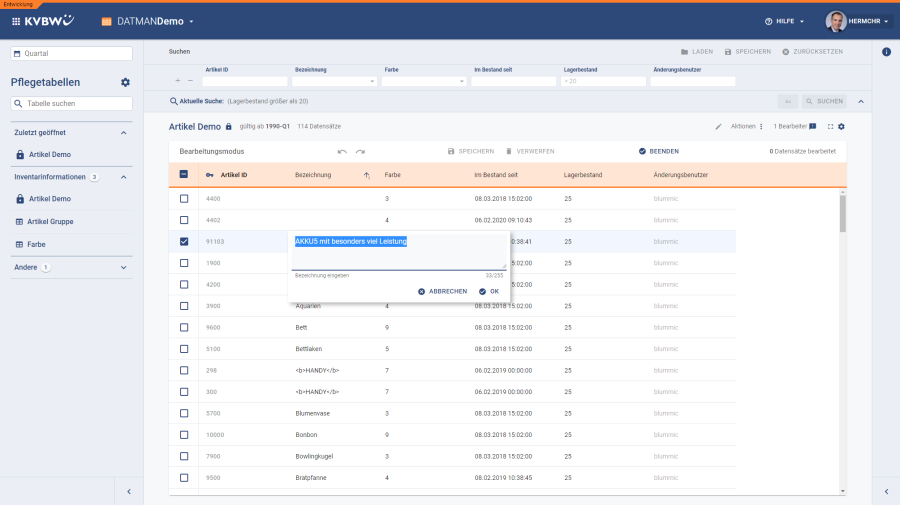Click OK in the edit popup
The width and height of the screenshot is (900, 505).
489,291
